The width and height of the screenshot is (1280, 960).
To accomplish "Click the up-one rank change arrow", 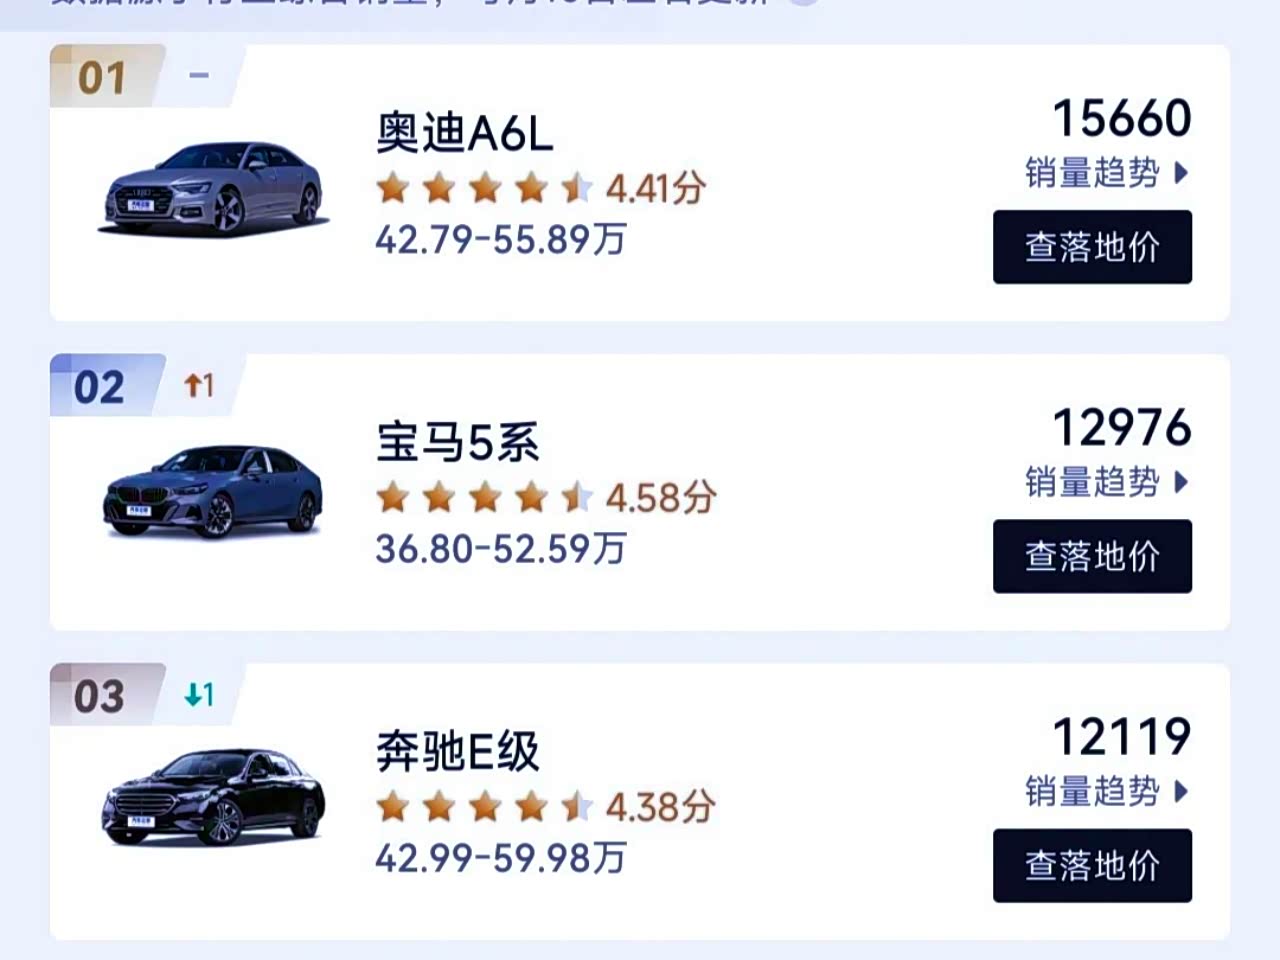I will 199,385.
